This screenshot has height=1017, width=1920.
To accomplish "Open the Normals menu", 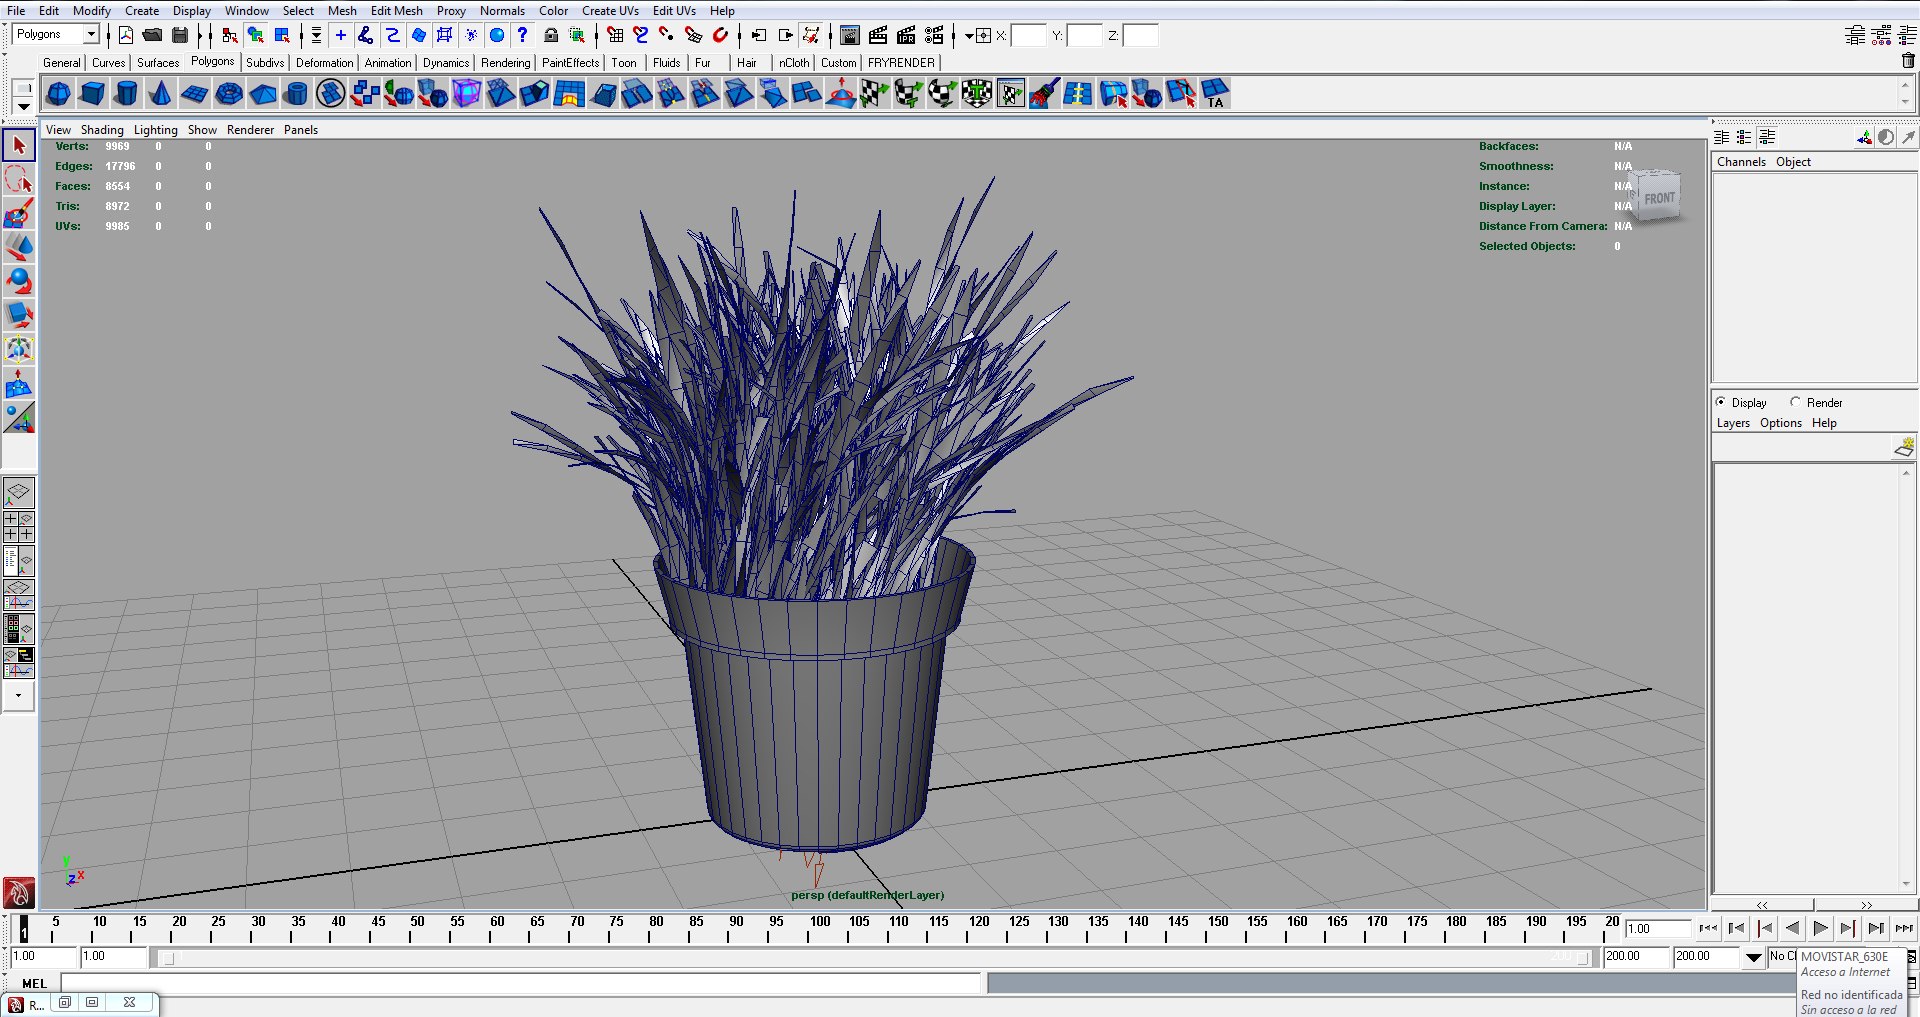I will (x=502, y=11).
